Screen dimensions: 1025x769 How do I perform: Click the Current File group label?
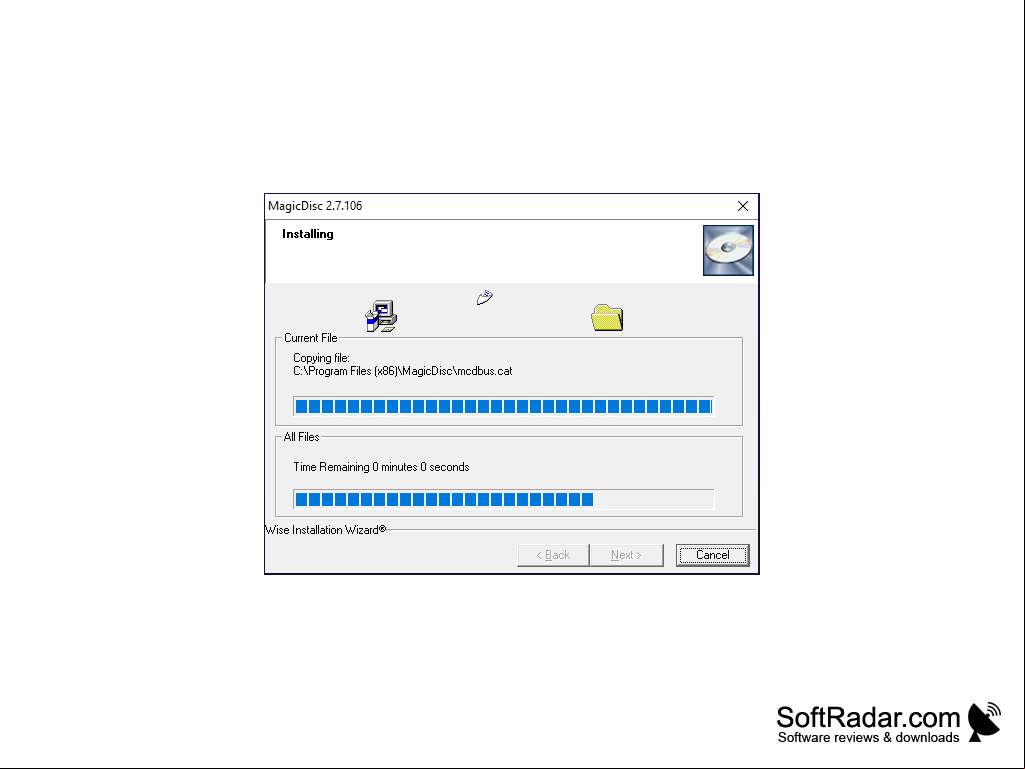[311, 338]
